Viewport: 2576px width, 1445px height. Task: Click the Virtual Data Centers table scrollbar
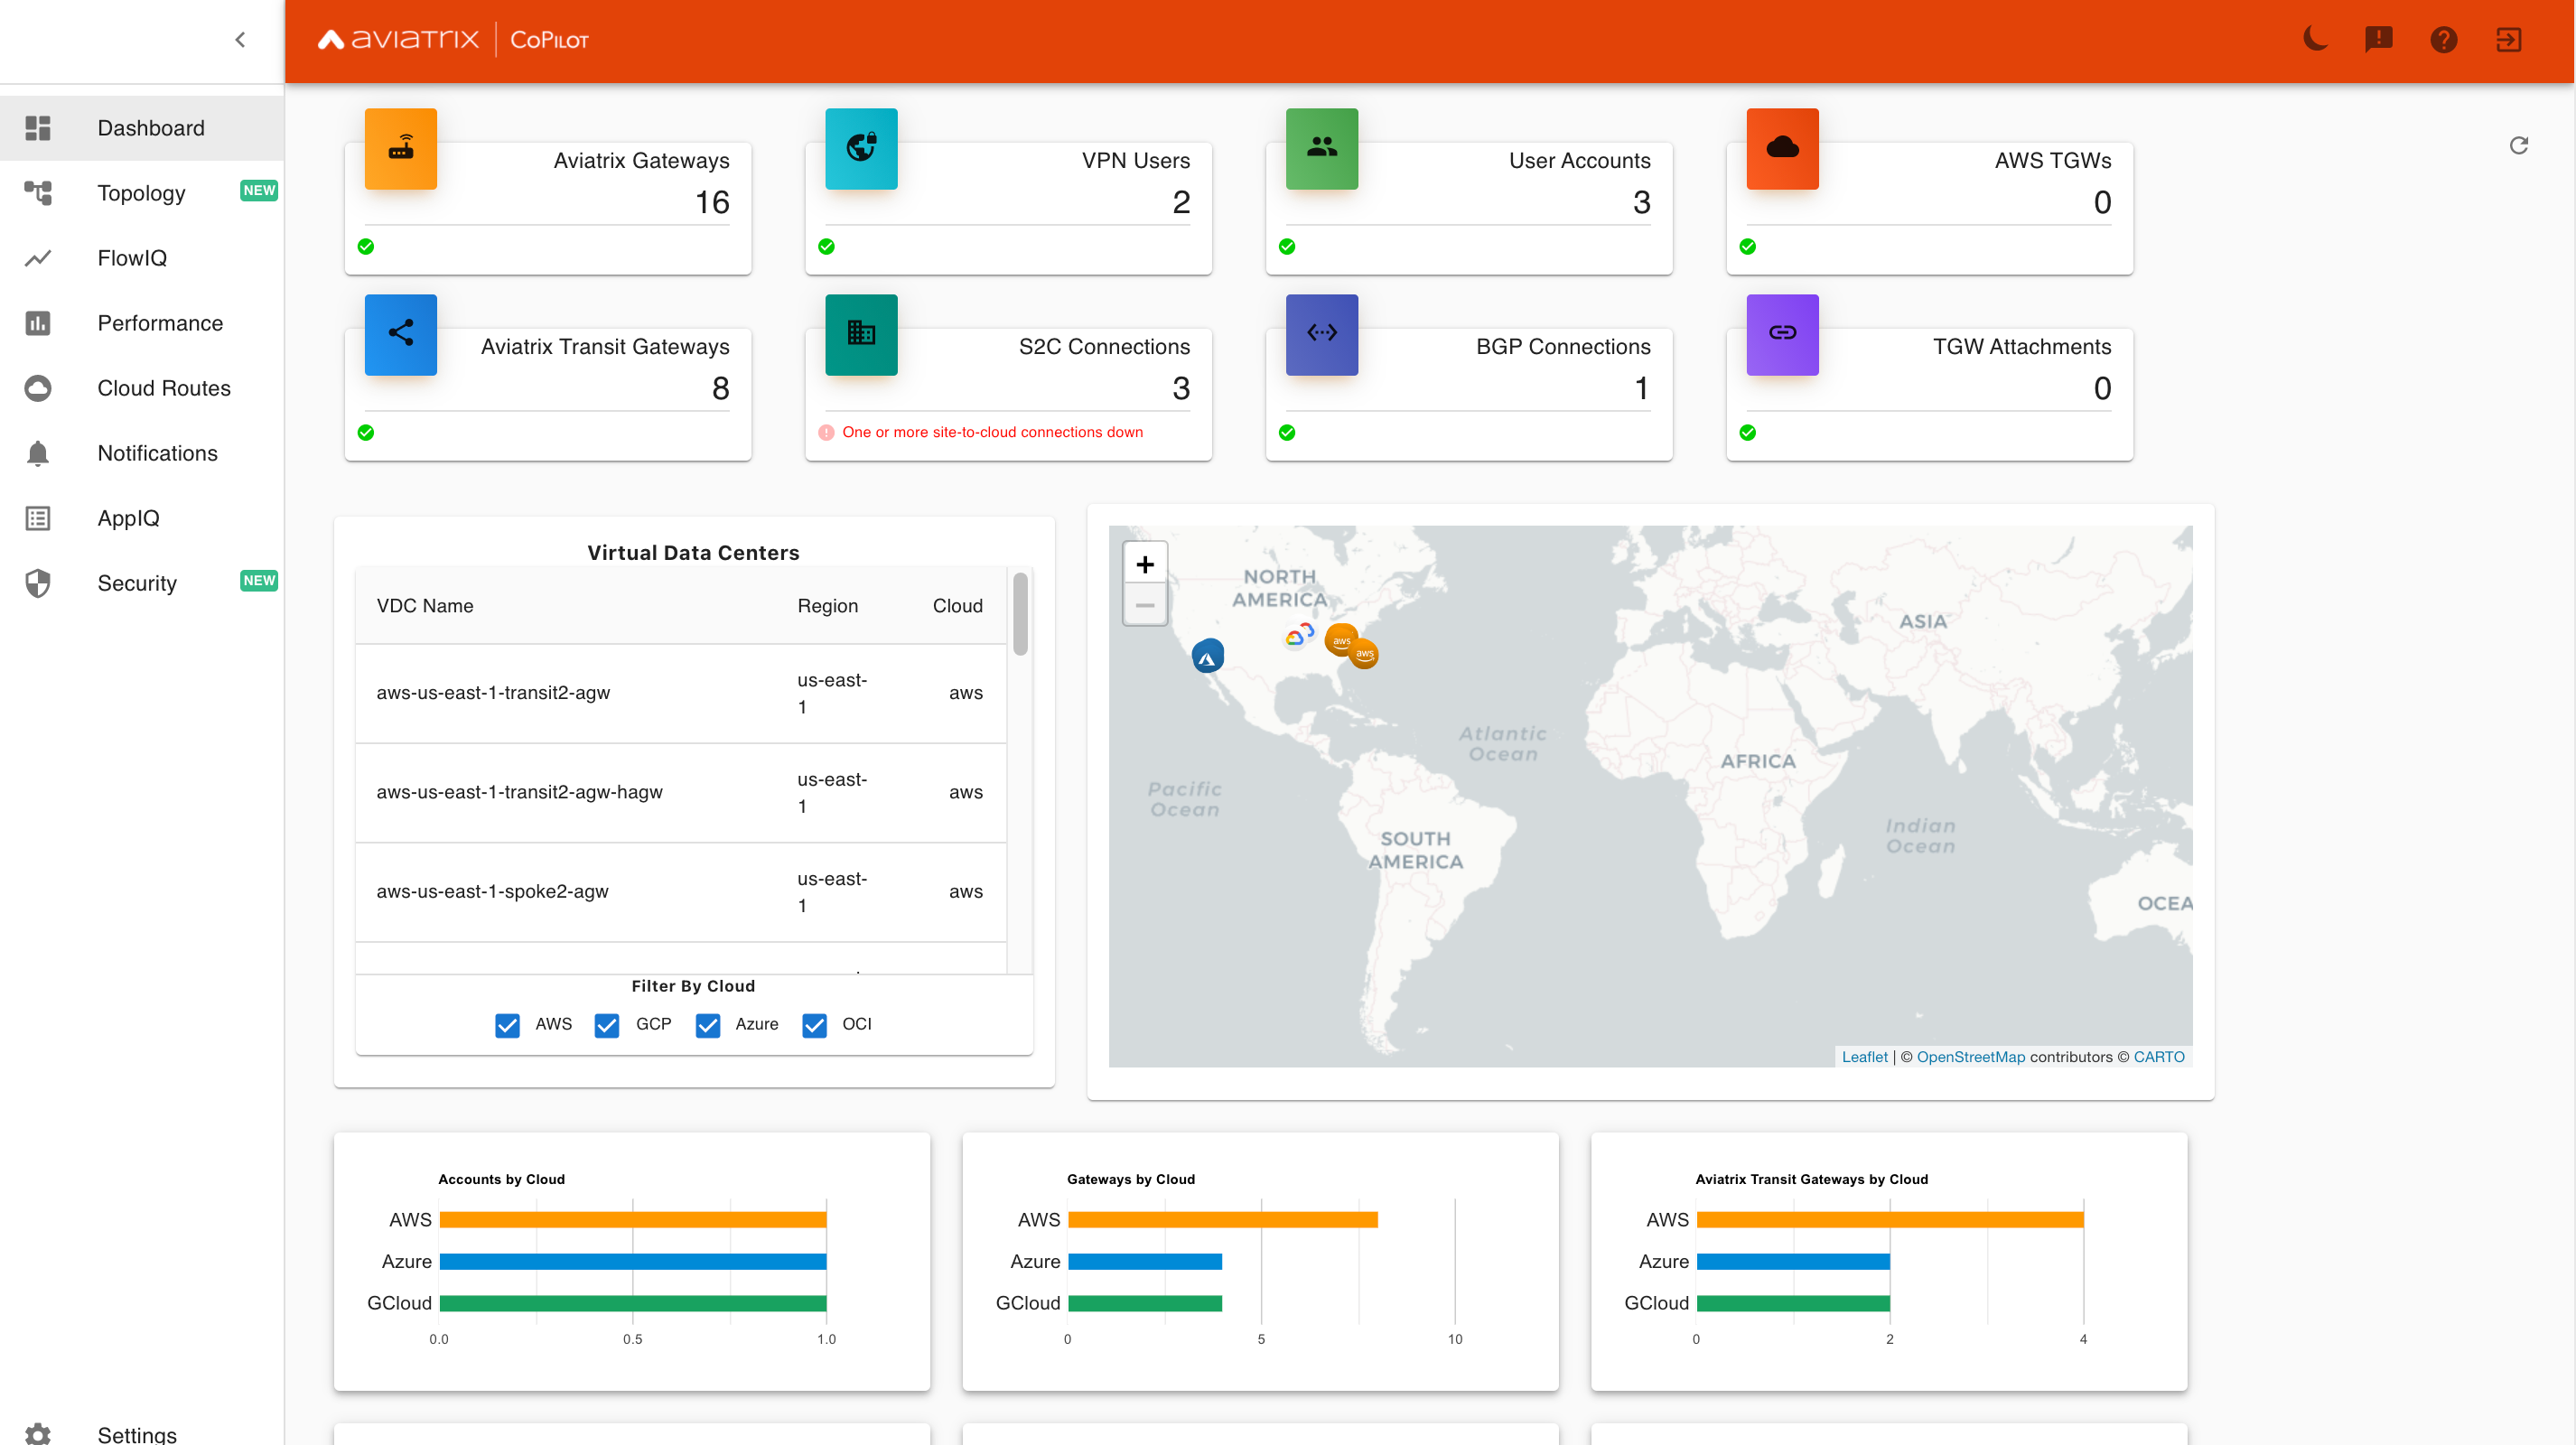point(1020,614)
